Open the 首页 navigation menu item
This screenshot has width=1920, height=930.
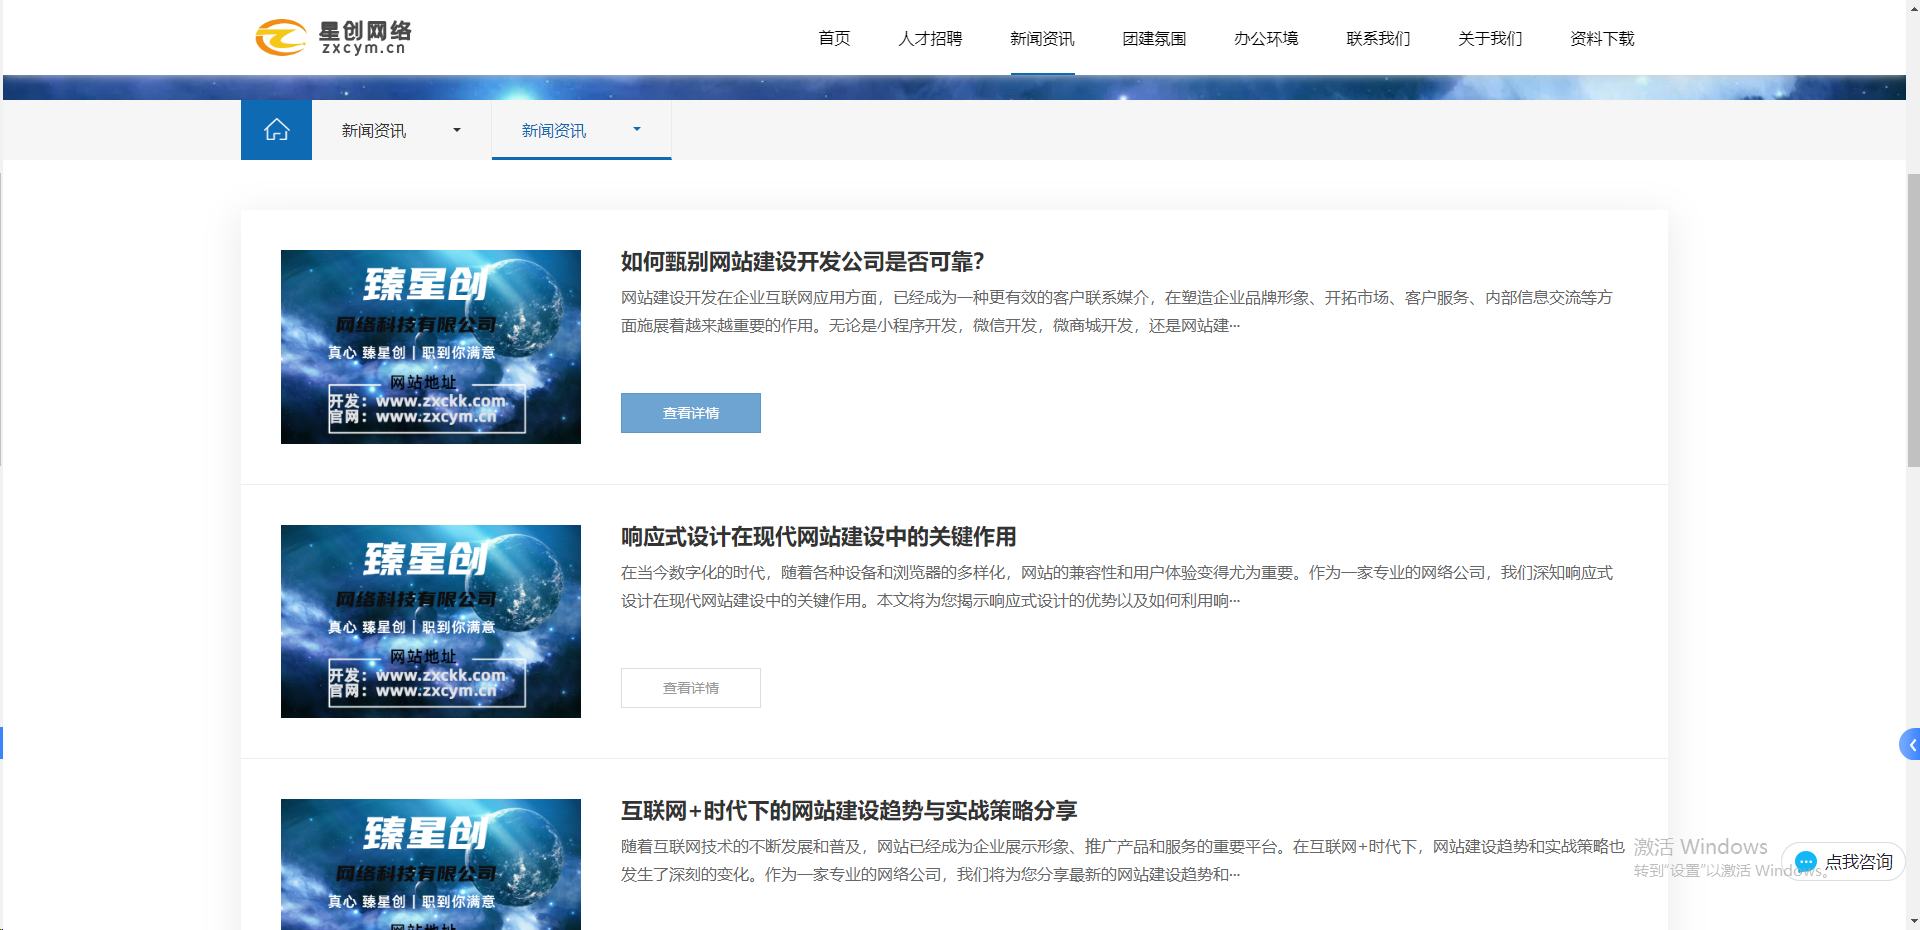click(834, 38)
